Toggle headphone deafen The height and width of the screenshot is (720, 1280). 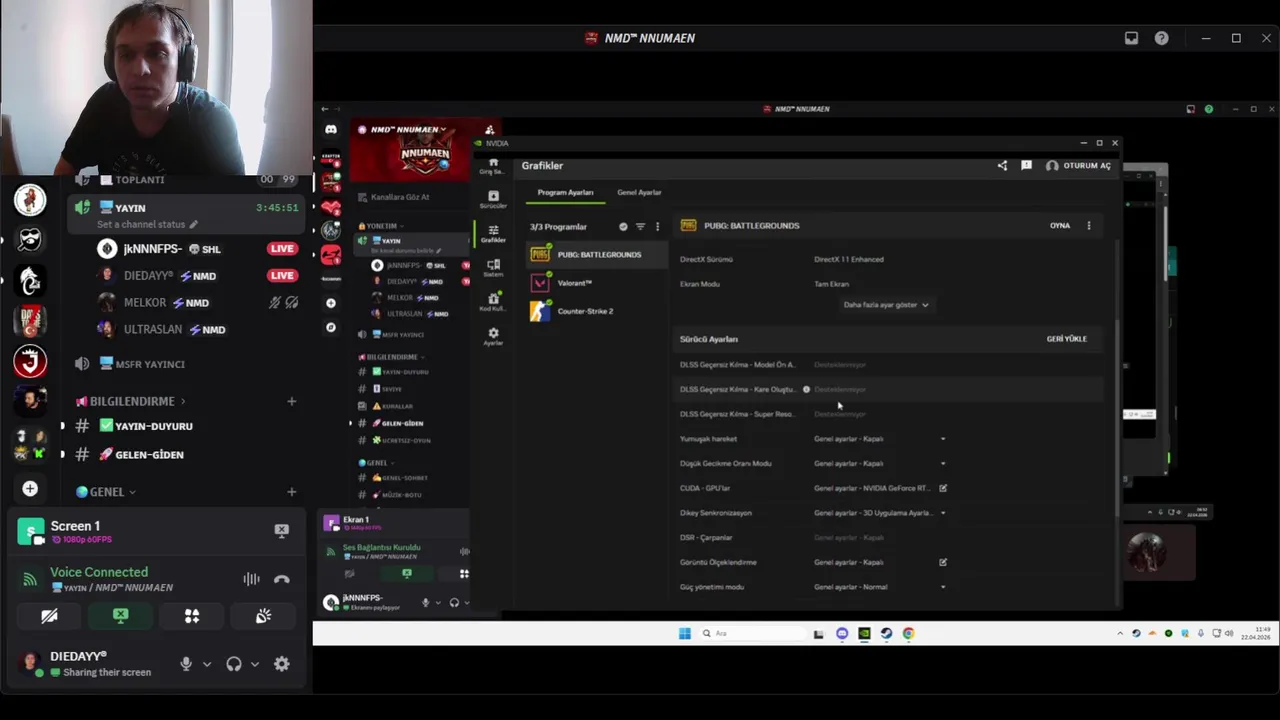coord(234,664)
